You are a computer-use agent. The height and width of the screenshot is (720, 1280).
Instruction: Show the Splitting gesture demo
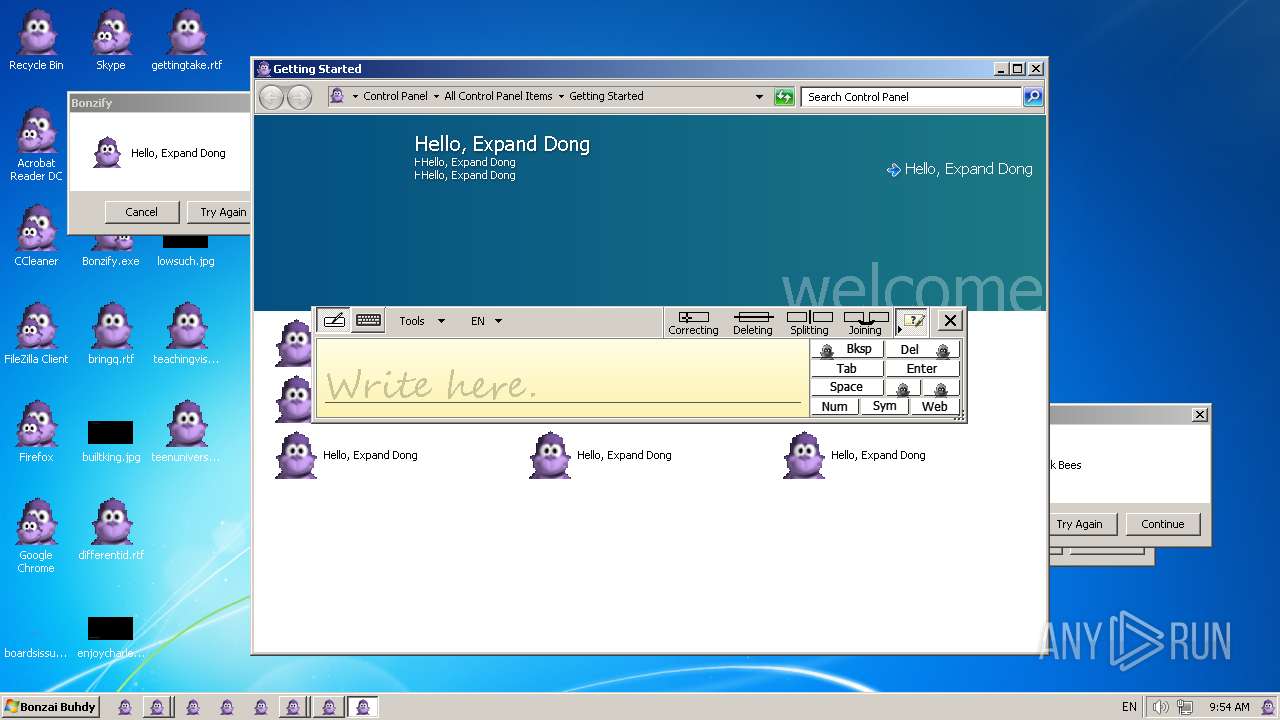[809, 323]
